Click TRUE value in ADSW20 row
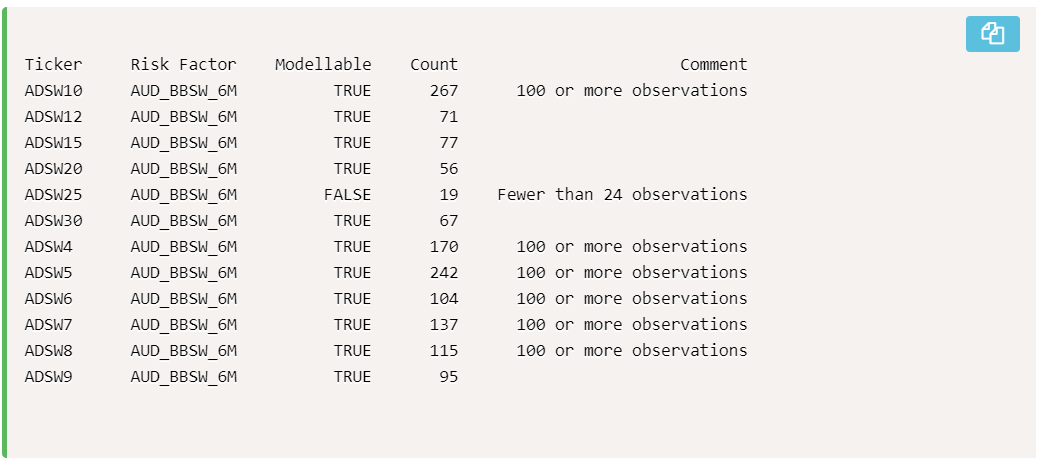This screenshot has height=466, width=1044. tap(352, 169)
